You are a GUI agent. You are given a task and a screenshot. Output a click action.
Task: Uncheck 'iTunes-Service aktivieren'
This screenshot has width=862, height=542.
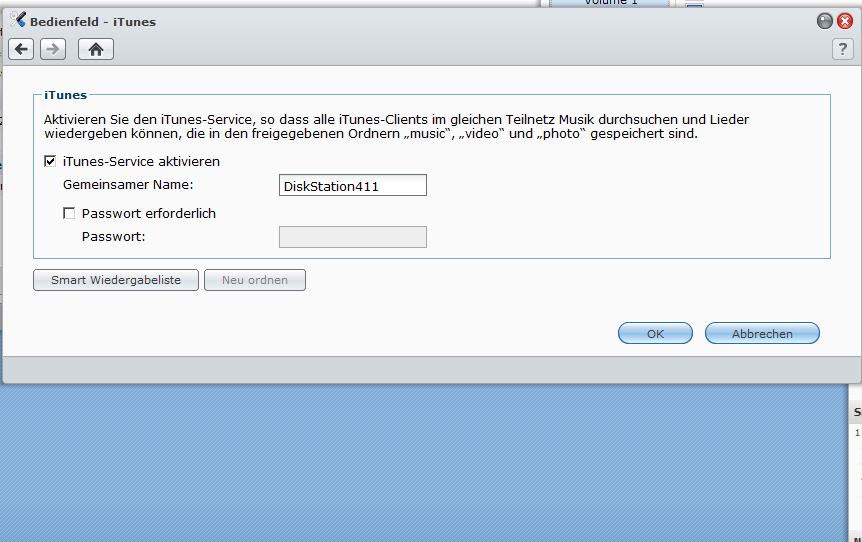(x=50, y=161)
